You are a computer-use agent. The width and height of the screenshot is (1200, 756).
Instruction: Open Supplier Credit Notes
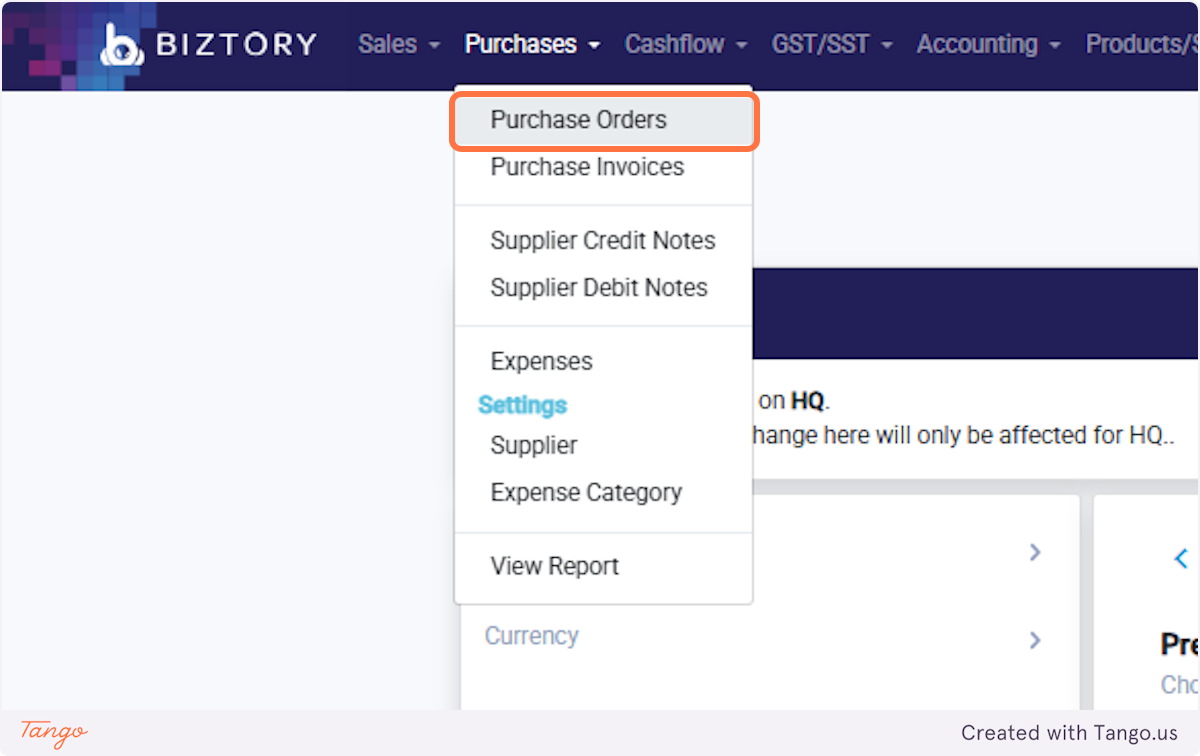[604, 241]
